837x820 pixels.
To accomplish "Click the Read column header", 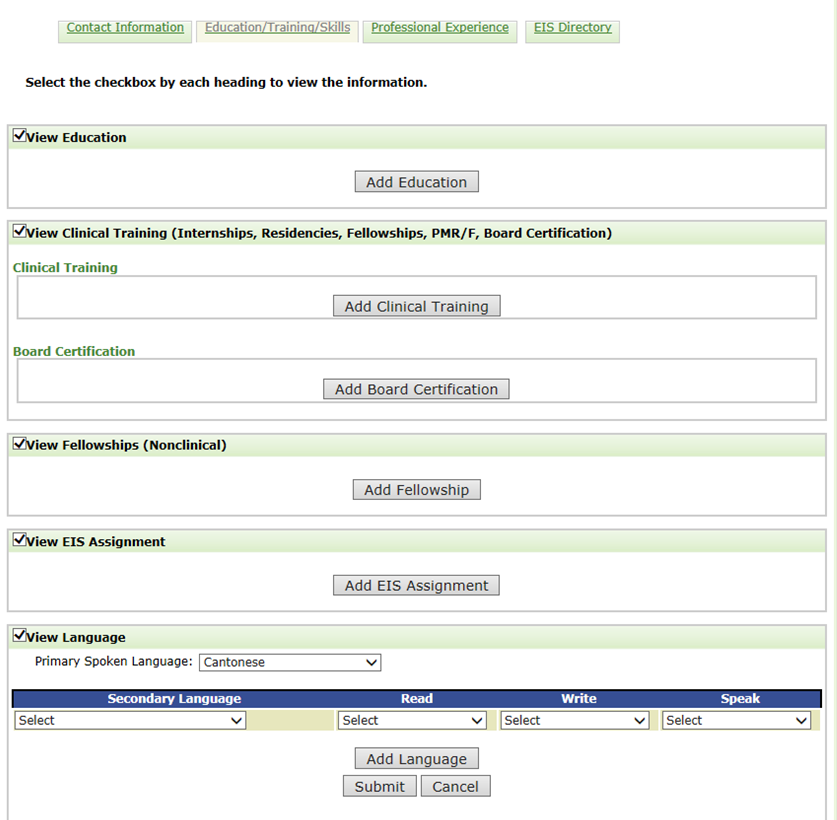I will click(417, 699).
